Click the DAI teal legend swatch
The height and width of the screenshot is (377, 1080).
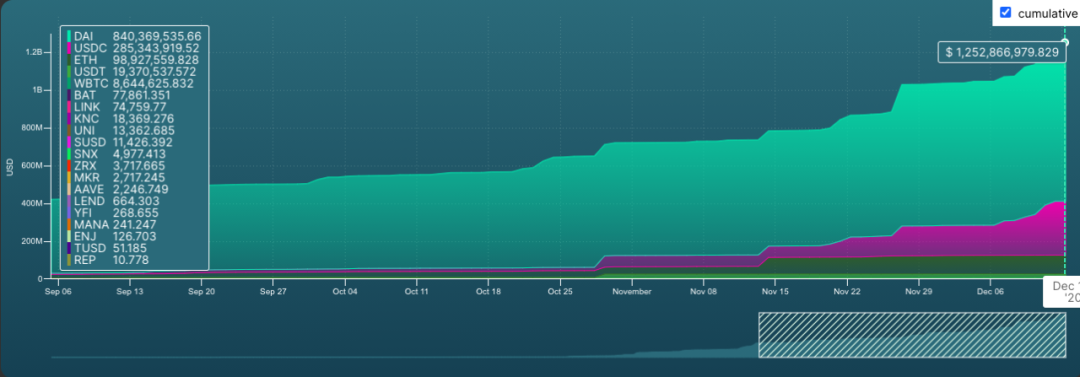(x=69, y=36)
